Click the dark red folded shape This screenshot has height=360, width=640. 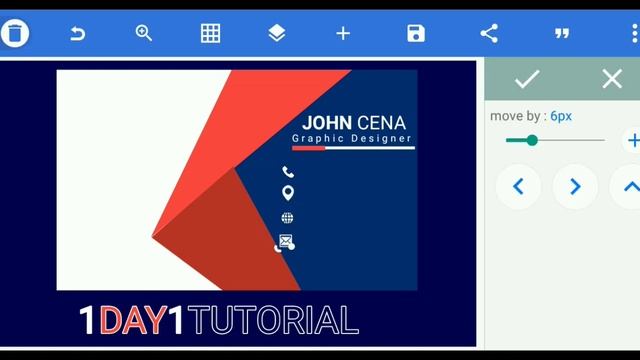click(x=229, y=237)
